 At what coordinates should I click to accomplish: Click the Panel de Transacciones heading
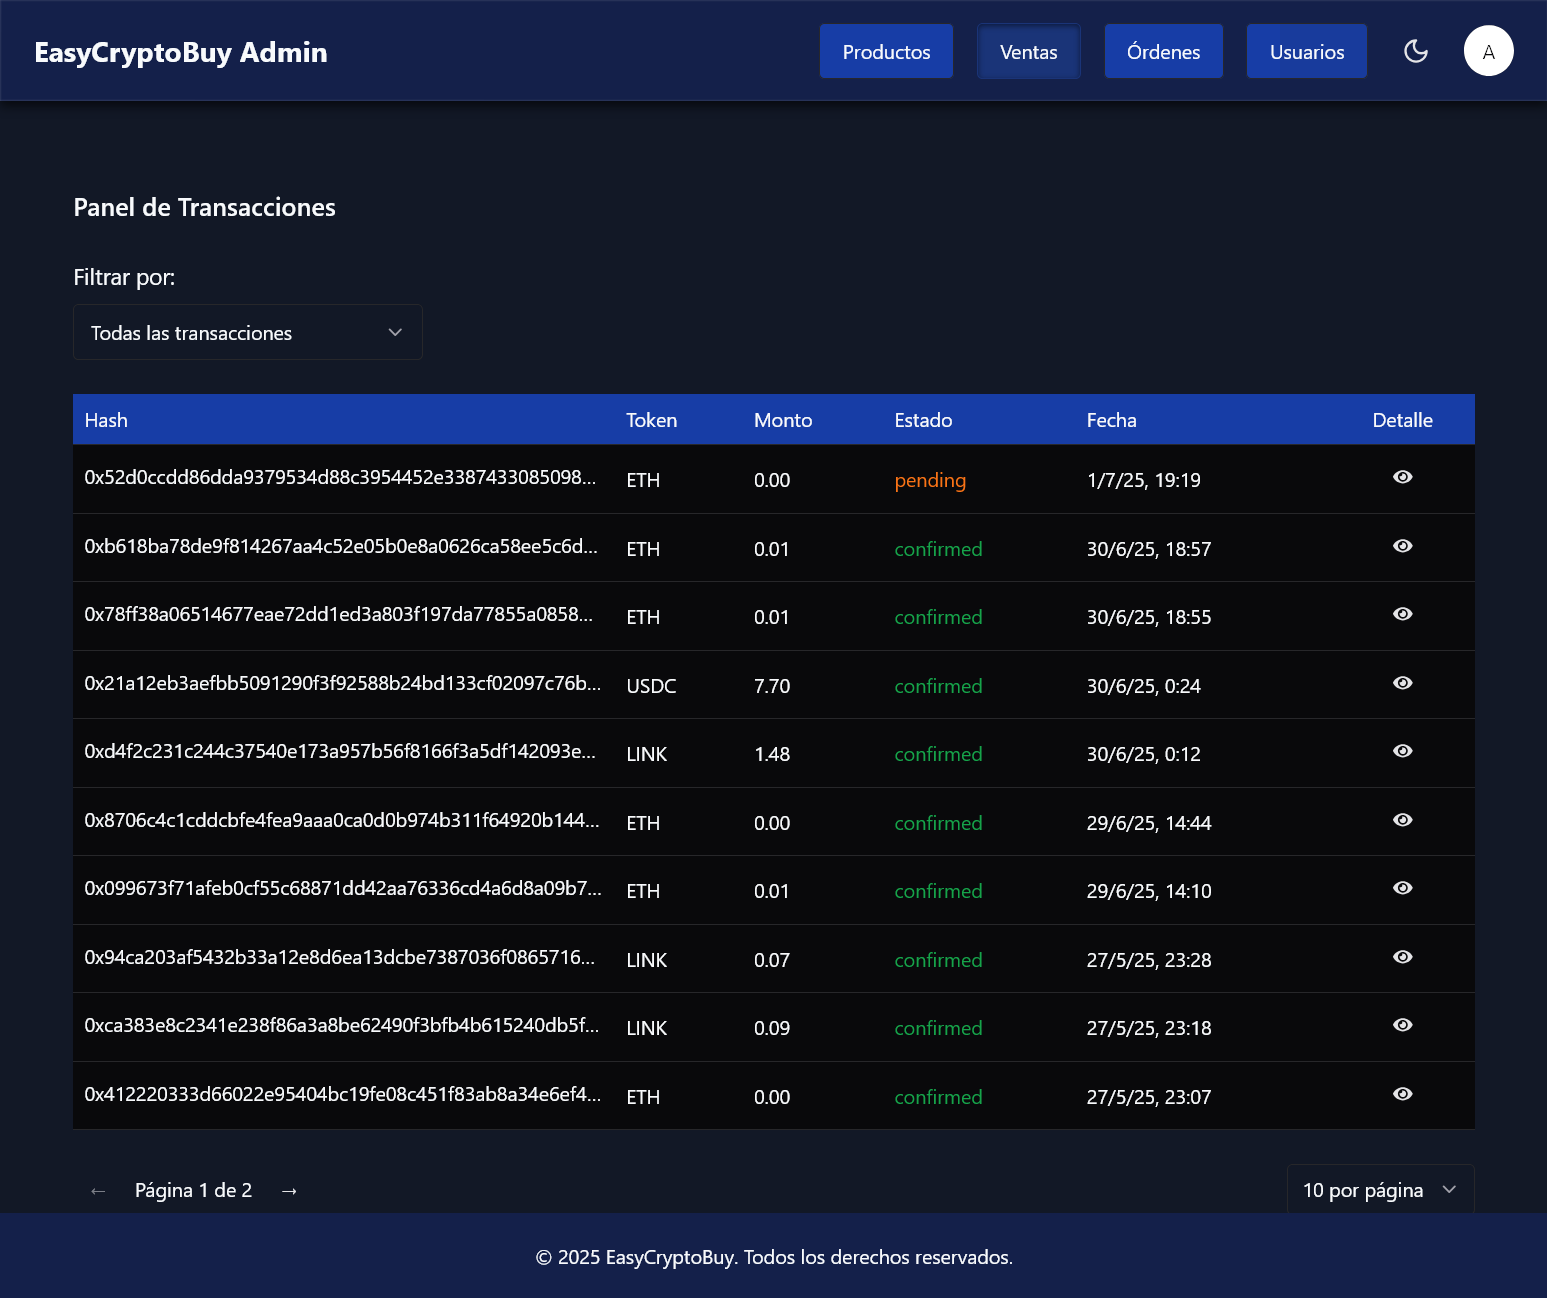(204, 207)
